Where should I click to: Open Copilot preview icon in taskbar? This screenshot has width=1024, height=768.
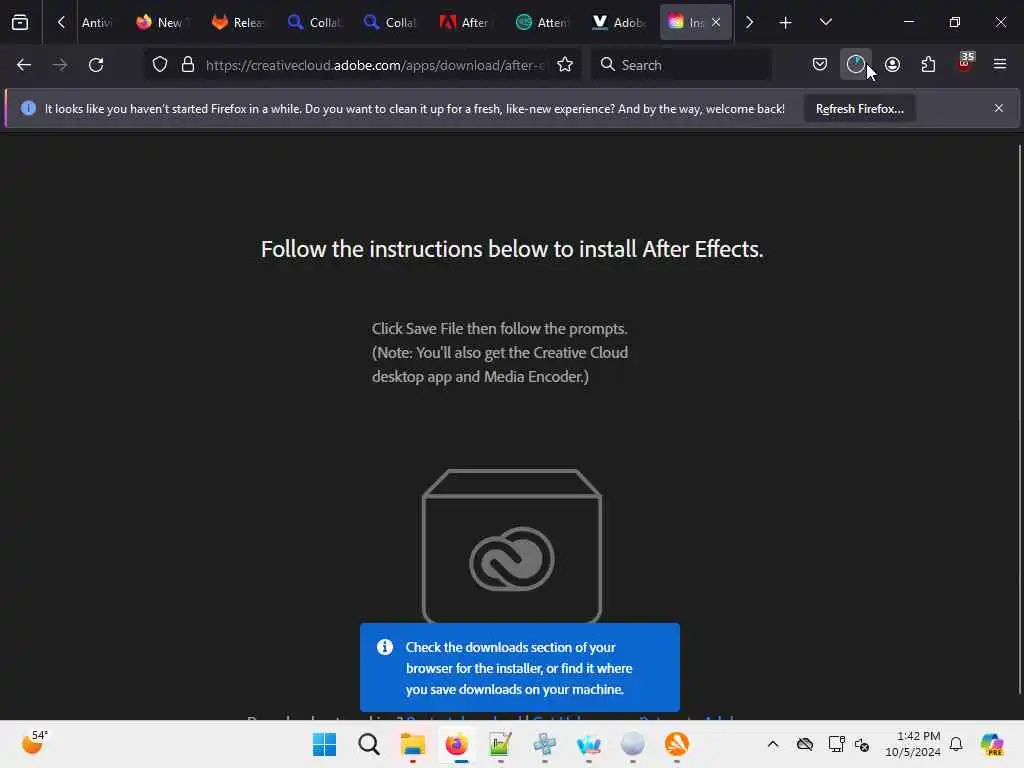[x=992, y=744]
